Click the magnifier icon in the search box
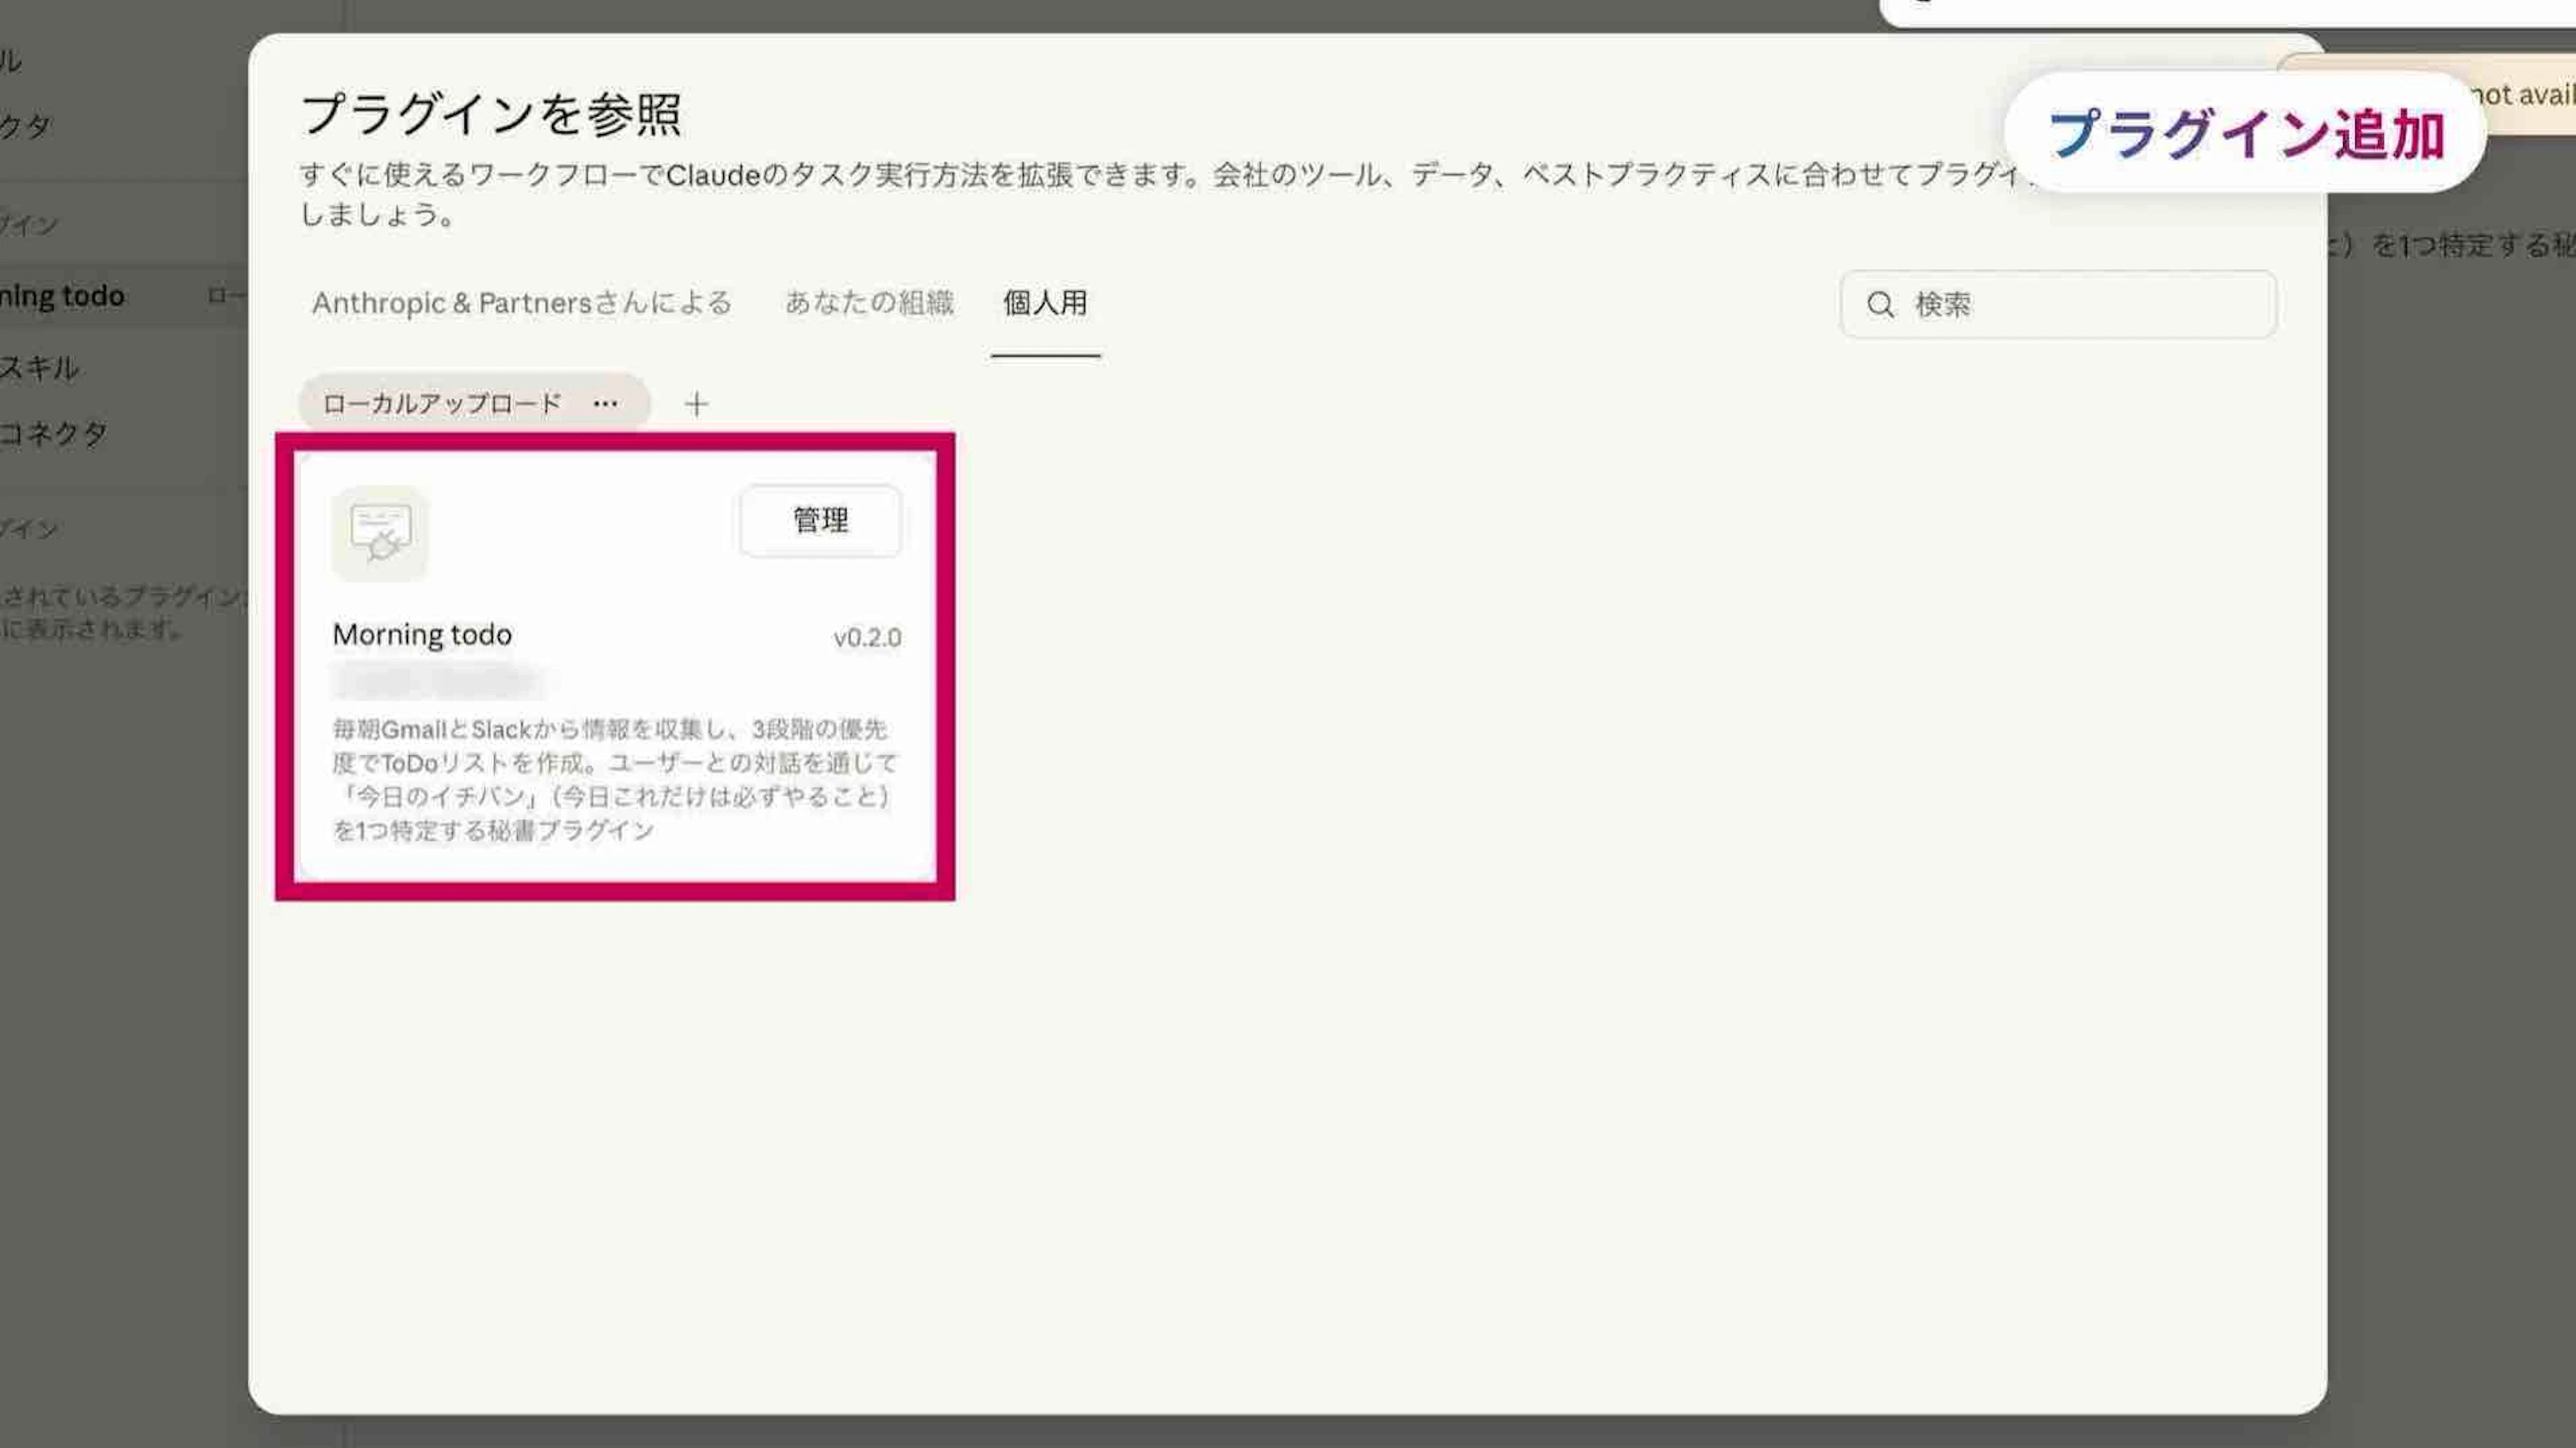This screenshot has height=1448, width=2576. pos(1880,305)
